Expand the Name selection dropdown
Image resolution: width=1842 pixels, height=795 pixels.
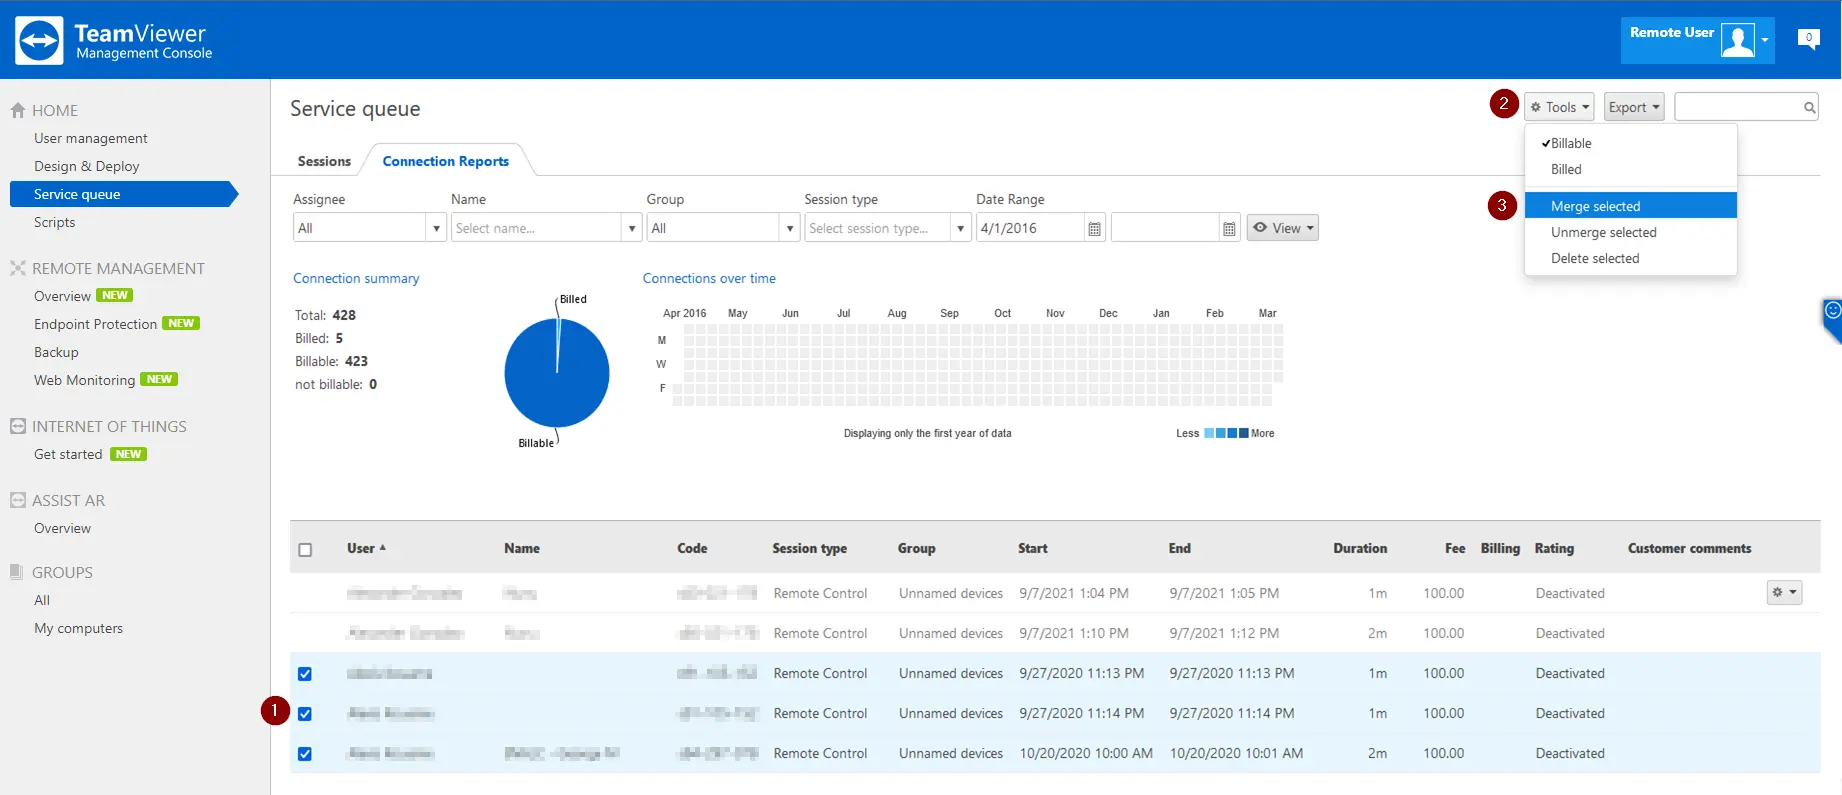tap(632, 228)
